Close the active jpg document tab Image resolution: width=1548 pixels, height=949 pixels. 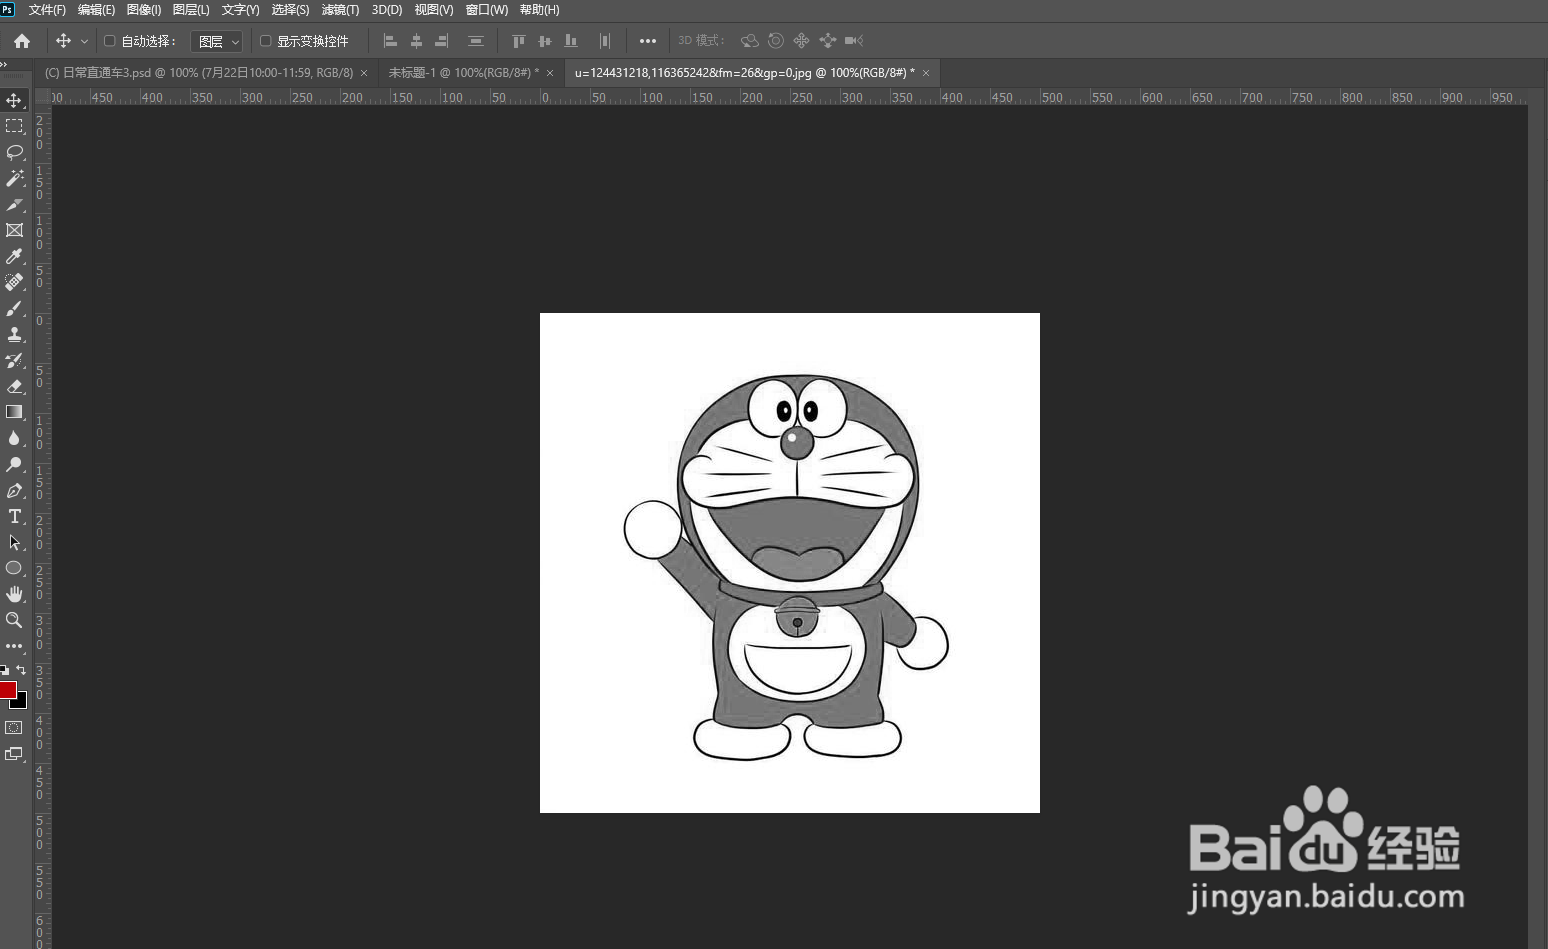tap(926, 73)
